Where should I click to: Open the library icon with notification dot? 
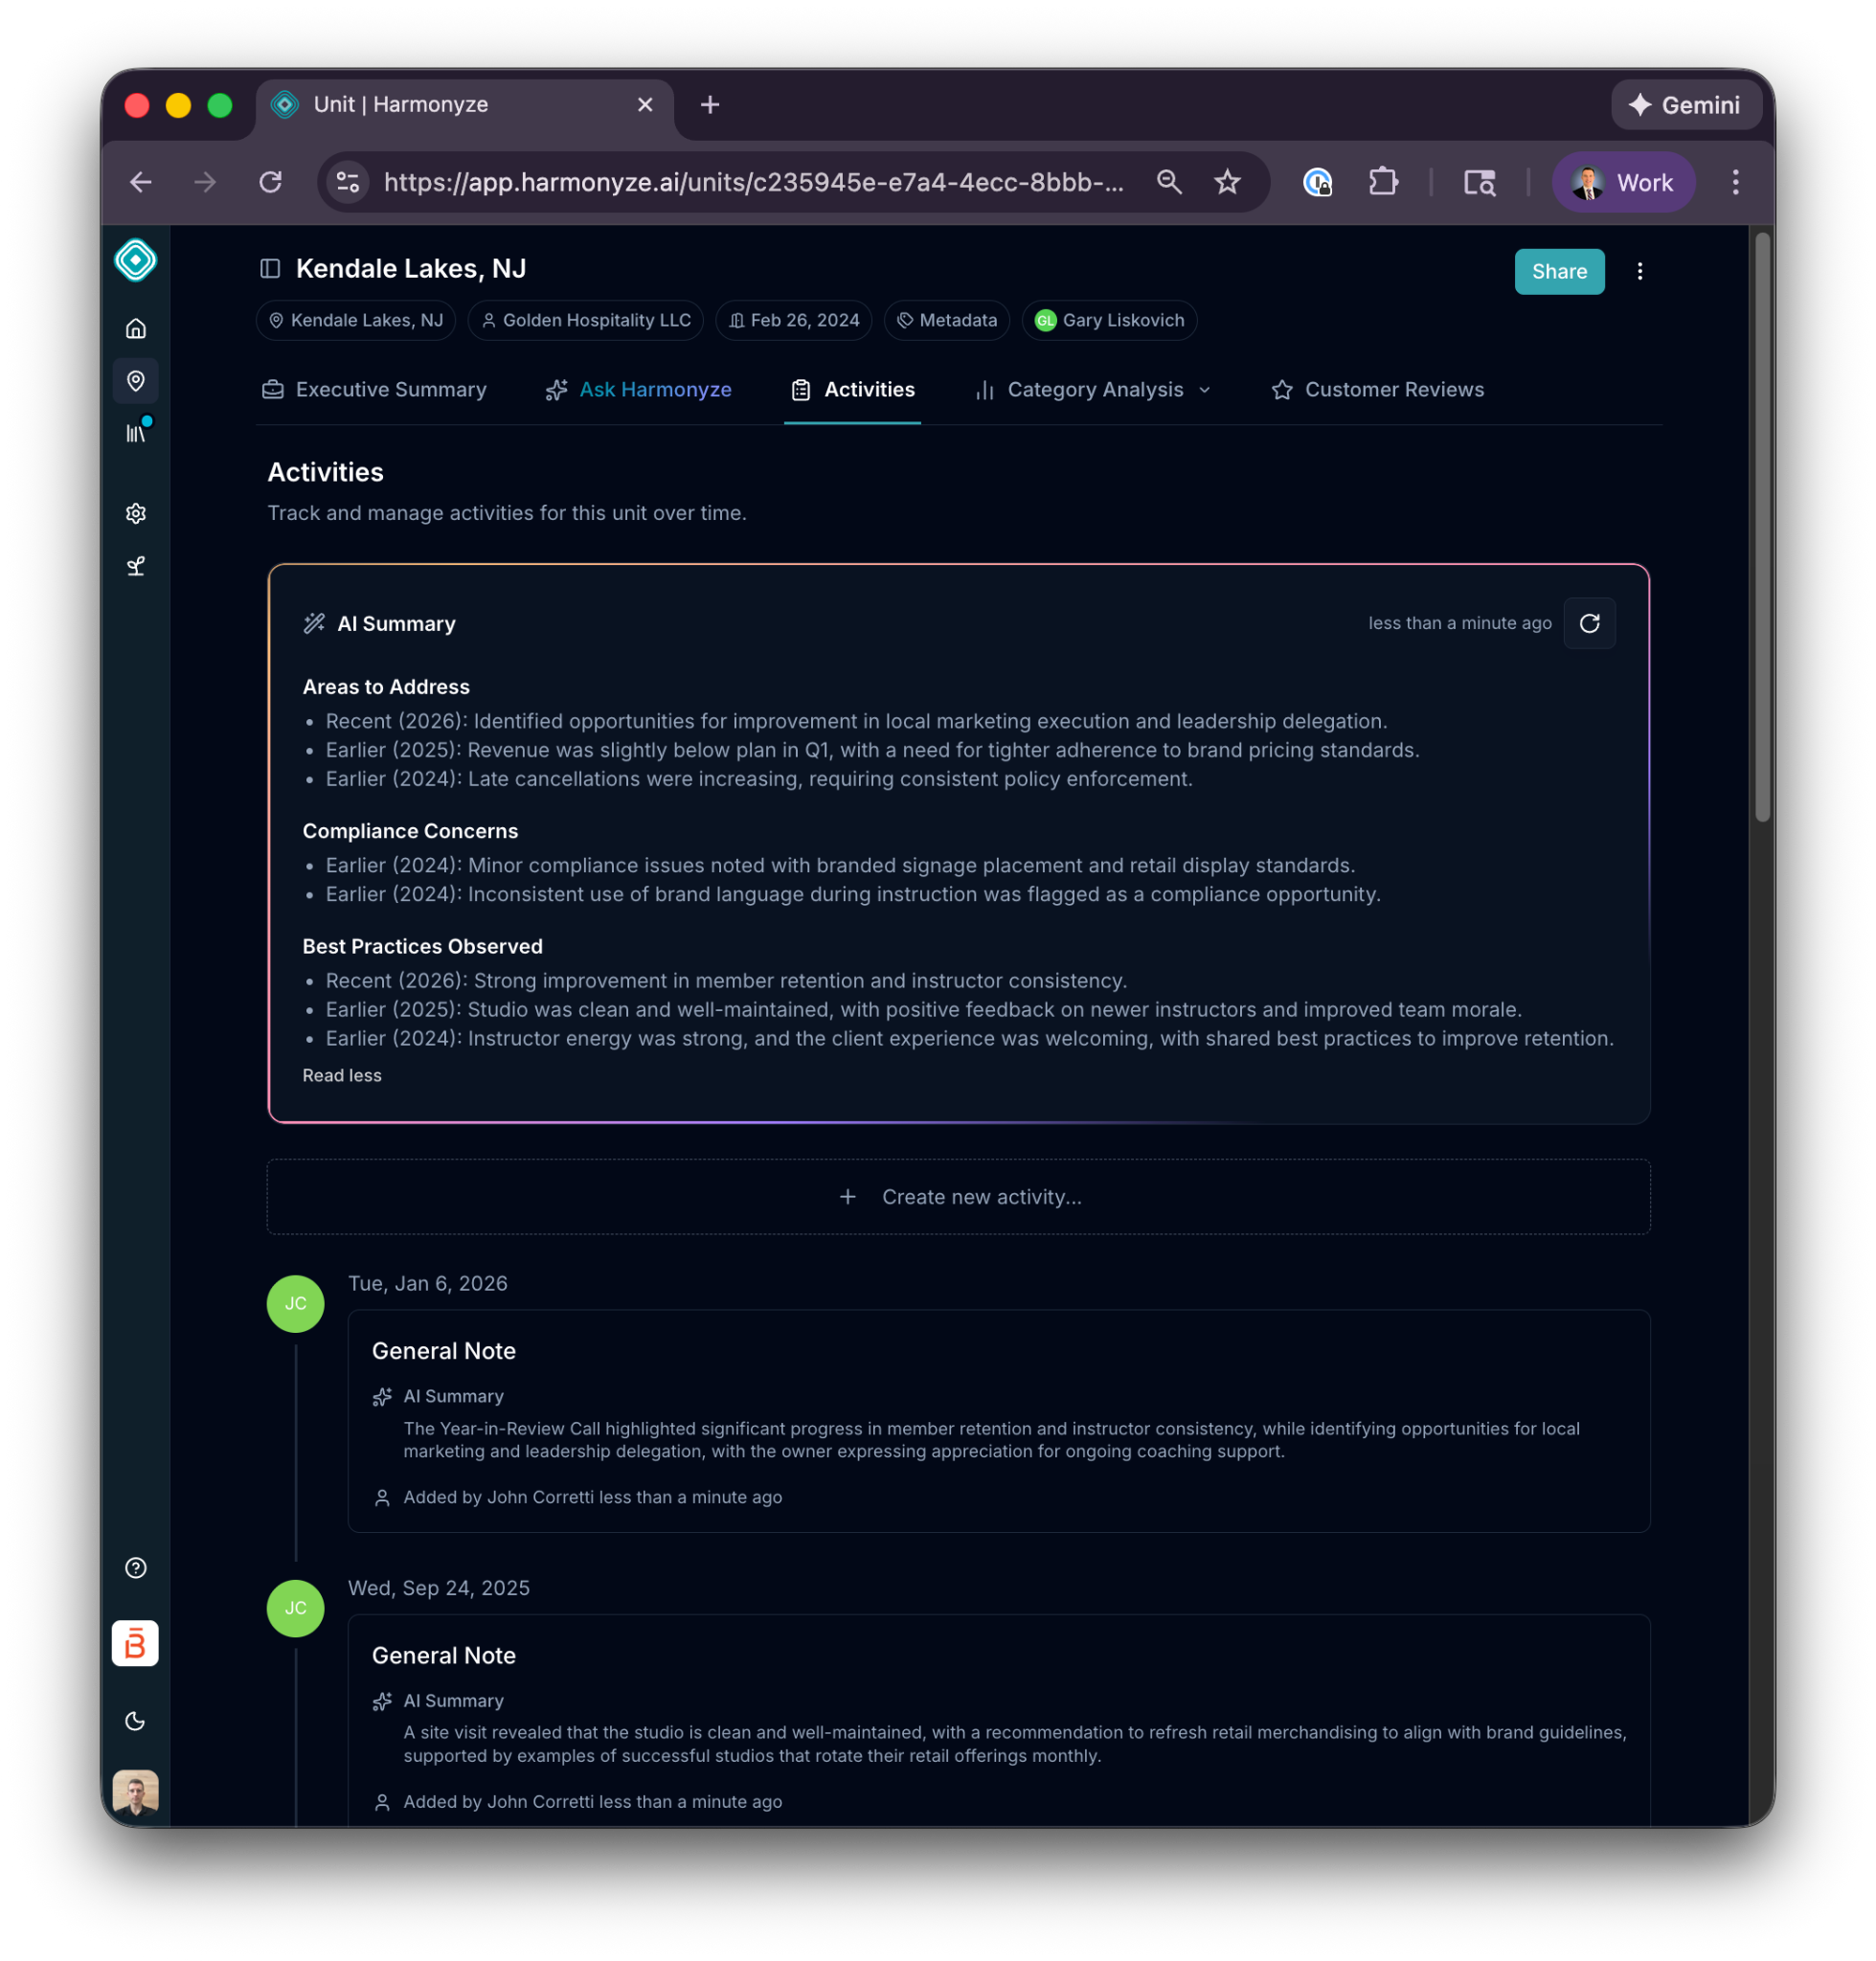click(x=136, y=433)
